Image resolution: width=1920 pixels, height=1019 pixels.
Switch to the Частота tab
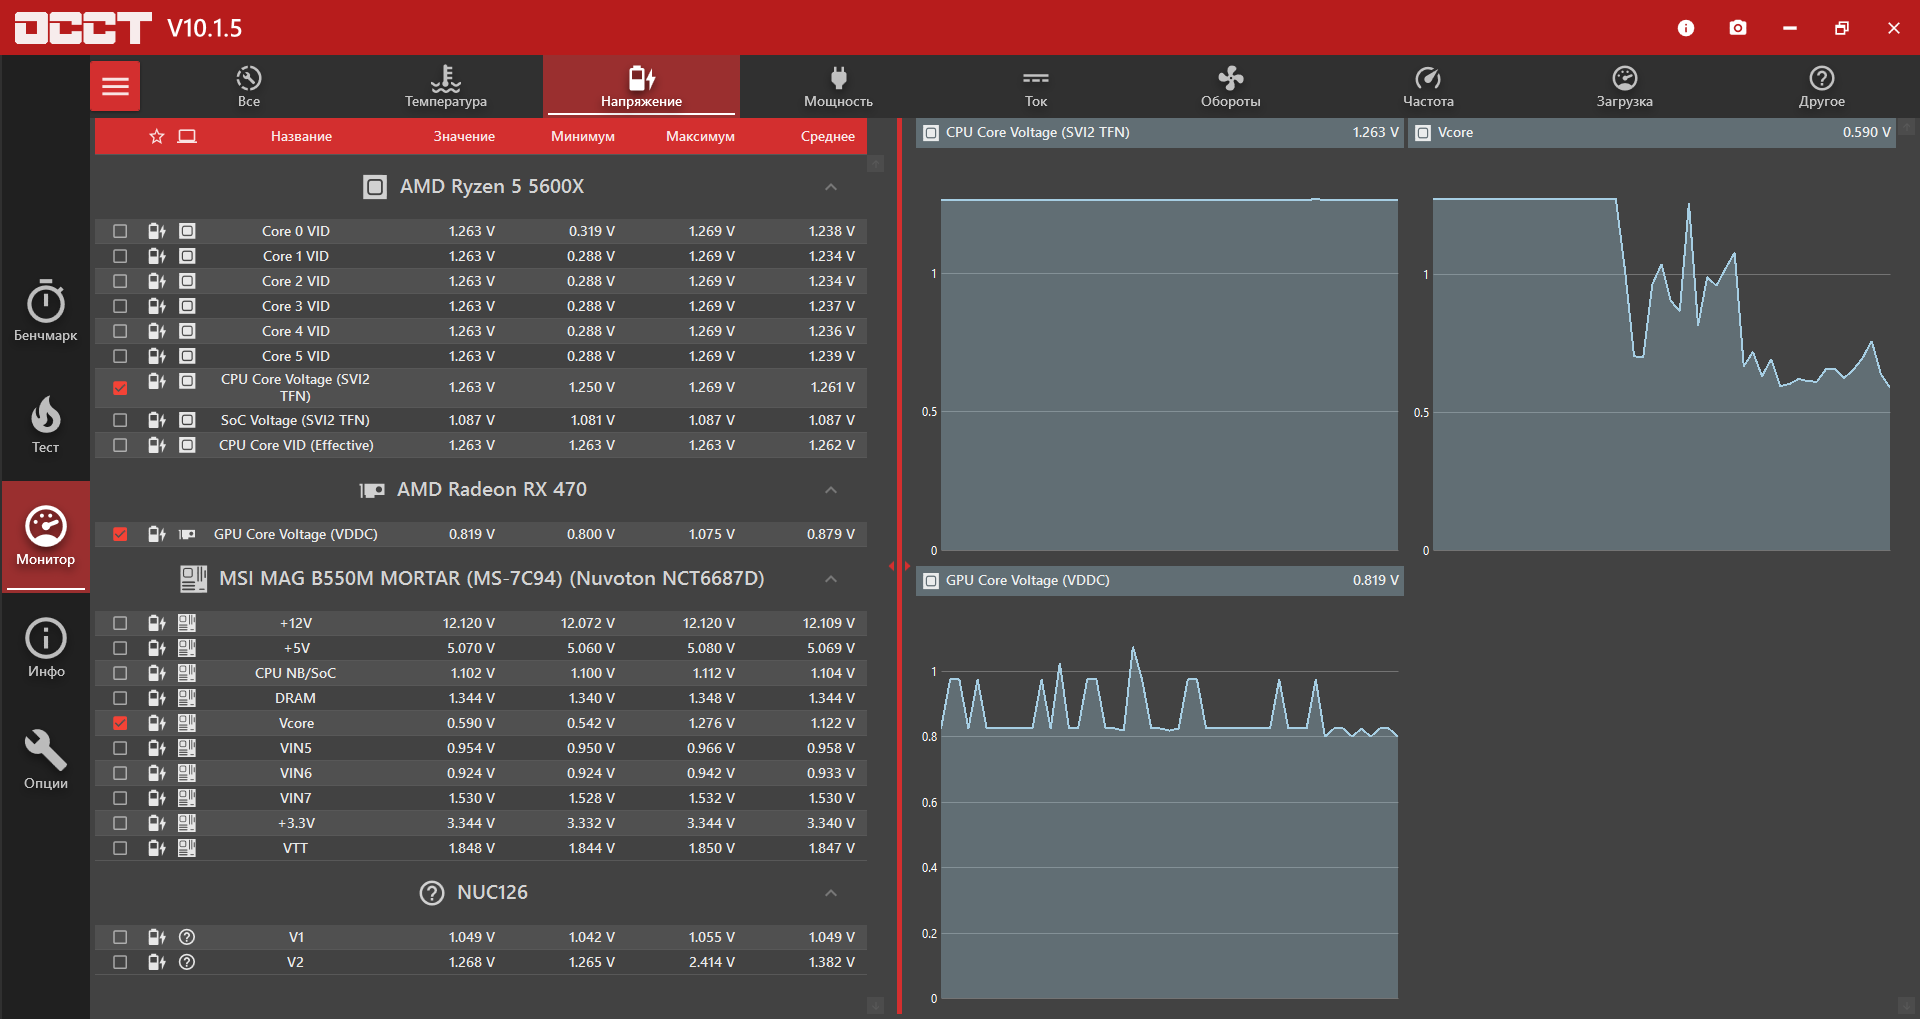pyautogui.click(x=1428, y=86)
